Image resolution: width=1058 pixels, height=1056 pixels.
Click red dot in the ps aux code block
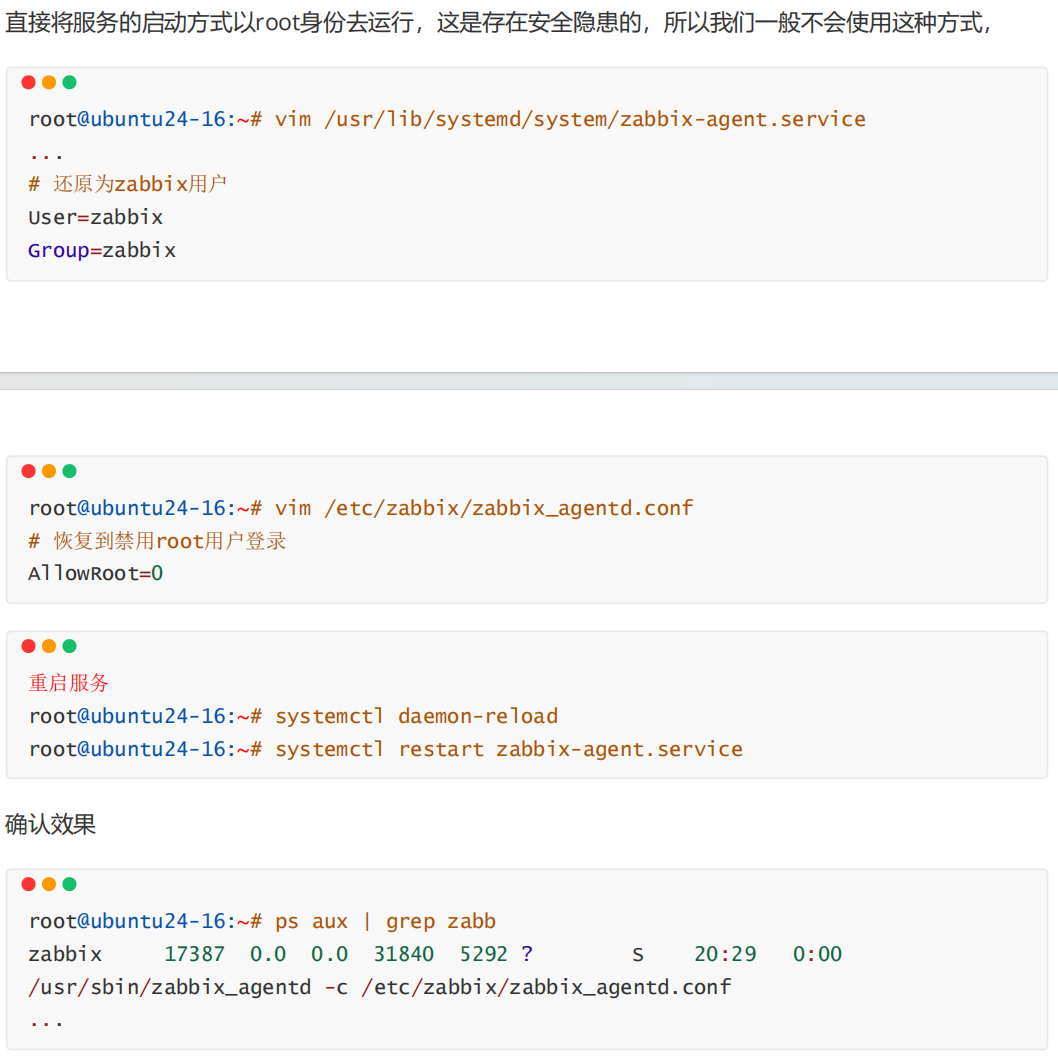pyautogui.click(x=28, y=884)
